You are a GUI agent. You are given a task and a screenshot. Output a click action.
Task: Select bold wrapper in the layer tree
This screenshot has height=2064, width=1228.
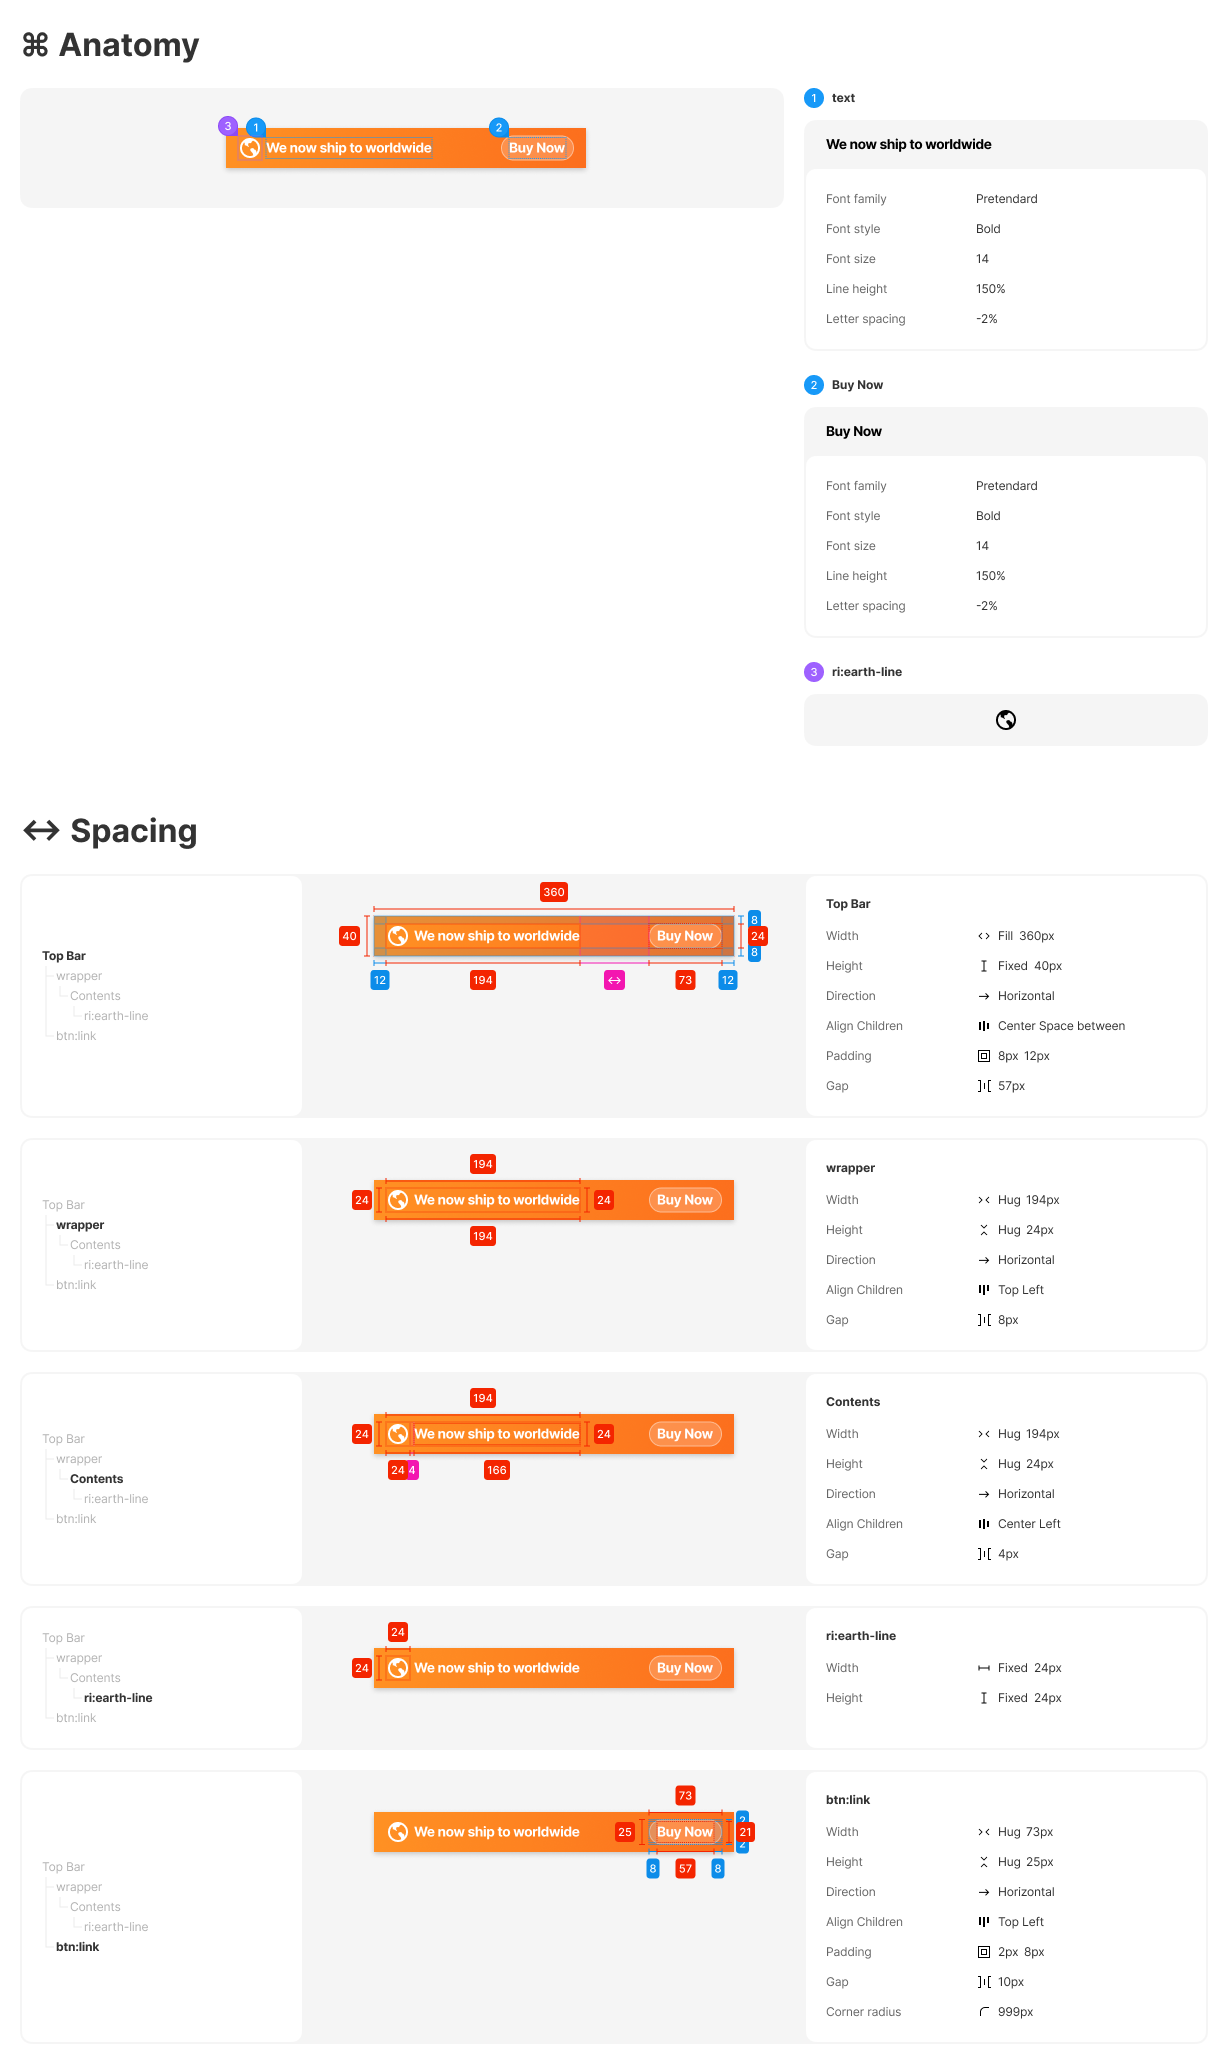[x=80, y=1225]
